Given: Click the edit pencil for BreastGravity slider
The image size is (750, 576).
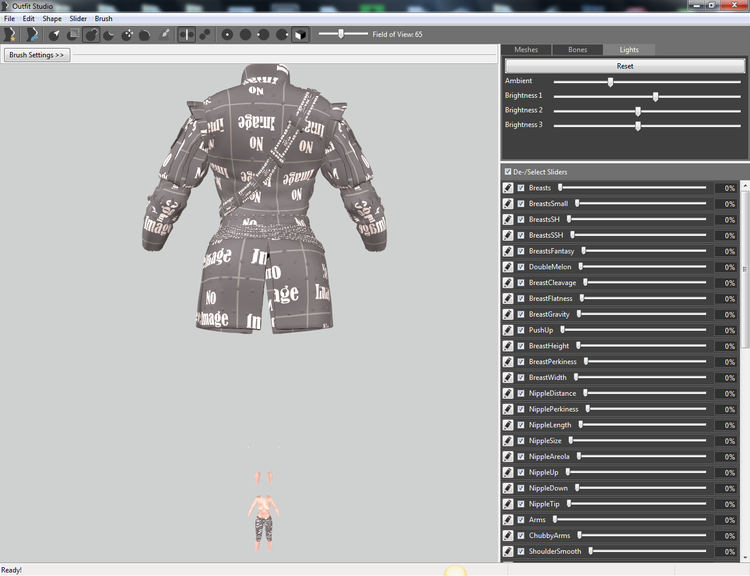Looking at the screenshot, I should [x=508, y=314].
